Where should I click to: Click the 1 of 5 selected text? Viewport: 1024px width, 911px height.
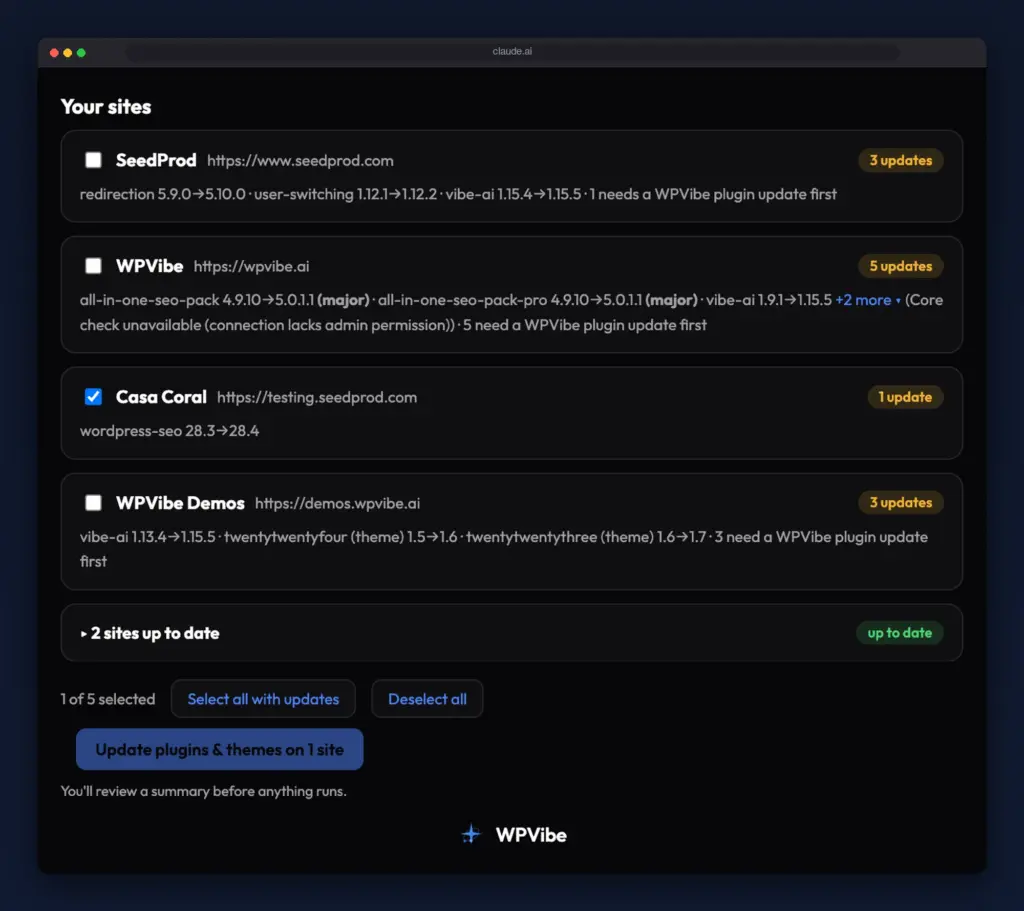[x=108, y=699]
